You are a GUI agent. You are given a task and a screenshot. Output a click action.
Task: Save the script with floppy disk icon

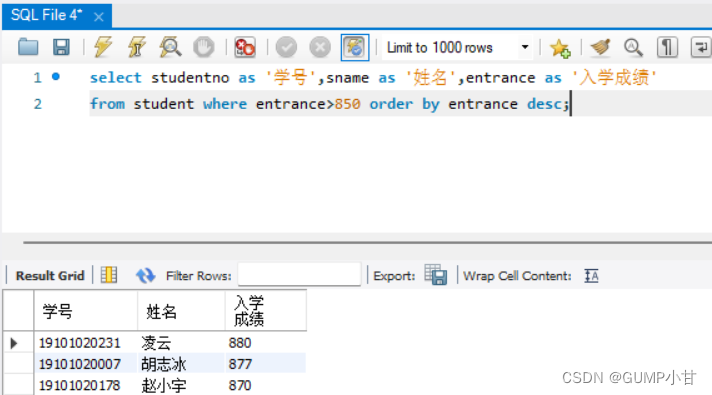point(61,47)
